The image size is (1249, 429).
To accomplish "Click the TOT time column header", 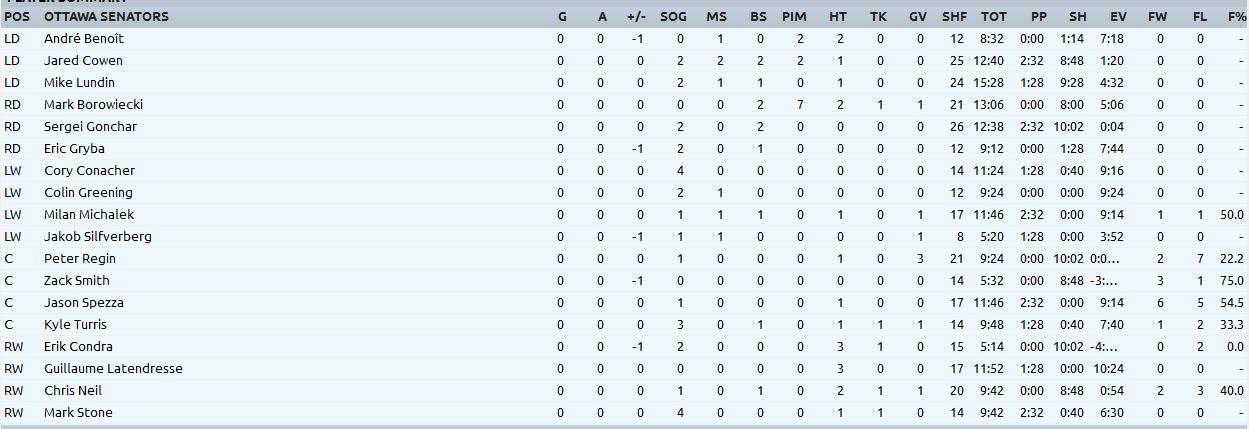I will (993, 16).
